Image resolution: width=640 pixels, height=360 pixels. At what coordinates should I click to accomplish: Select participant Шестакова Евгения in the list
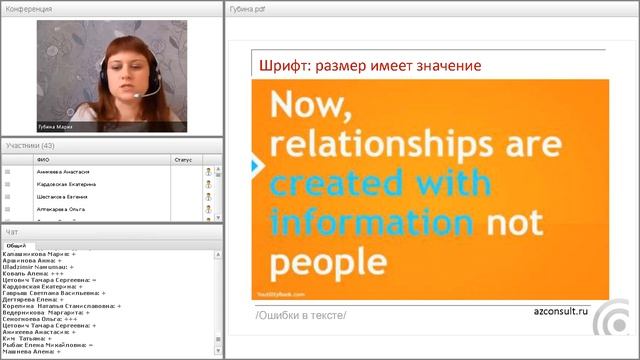coord(62,197)
